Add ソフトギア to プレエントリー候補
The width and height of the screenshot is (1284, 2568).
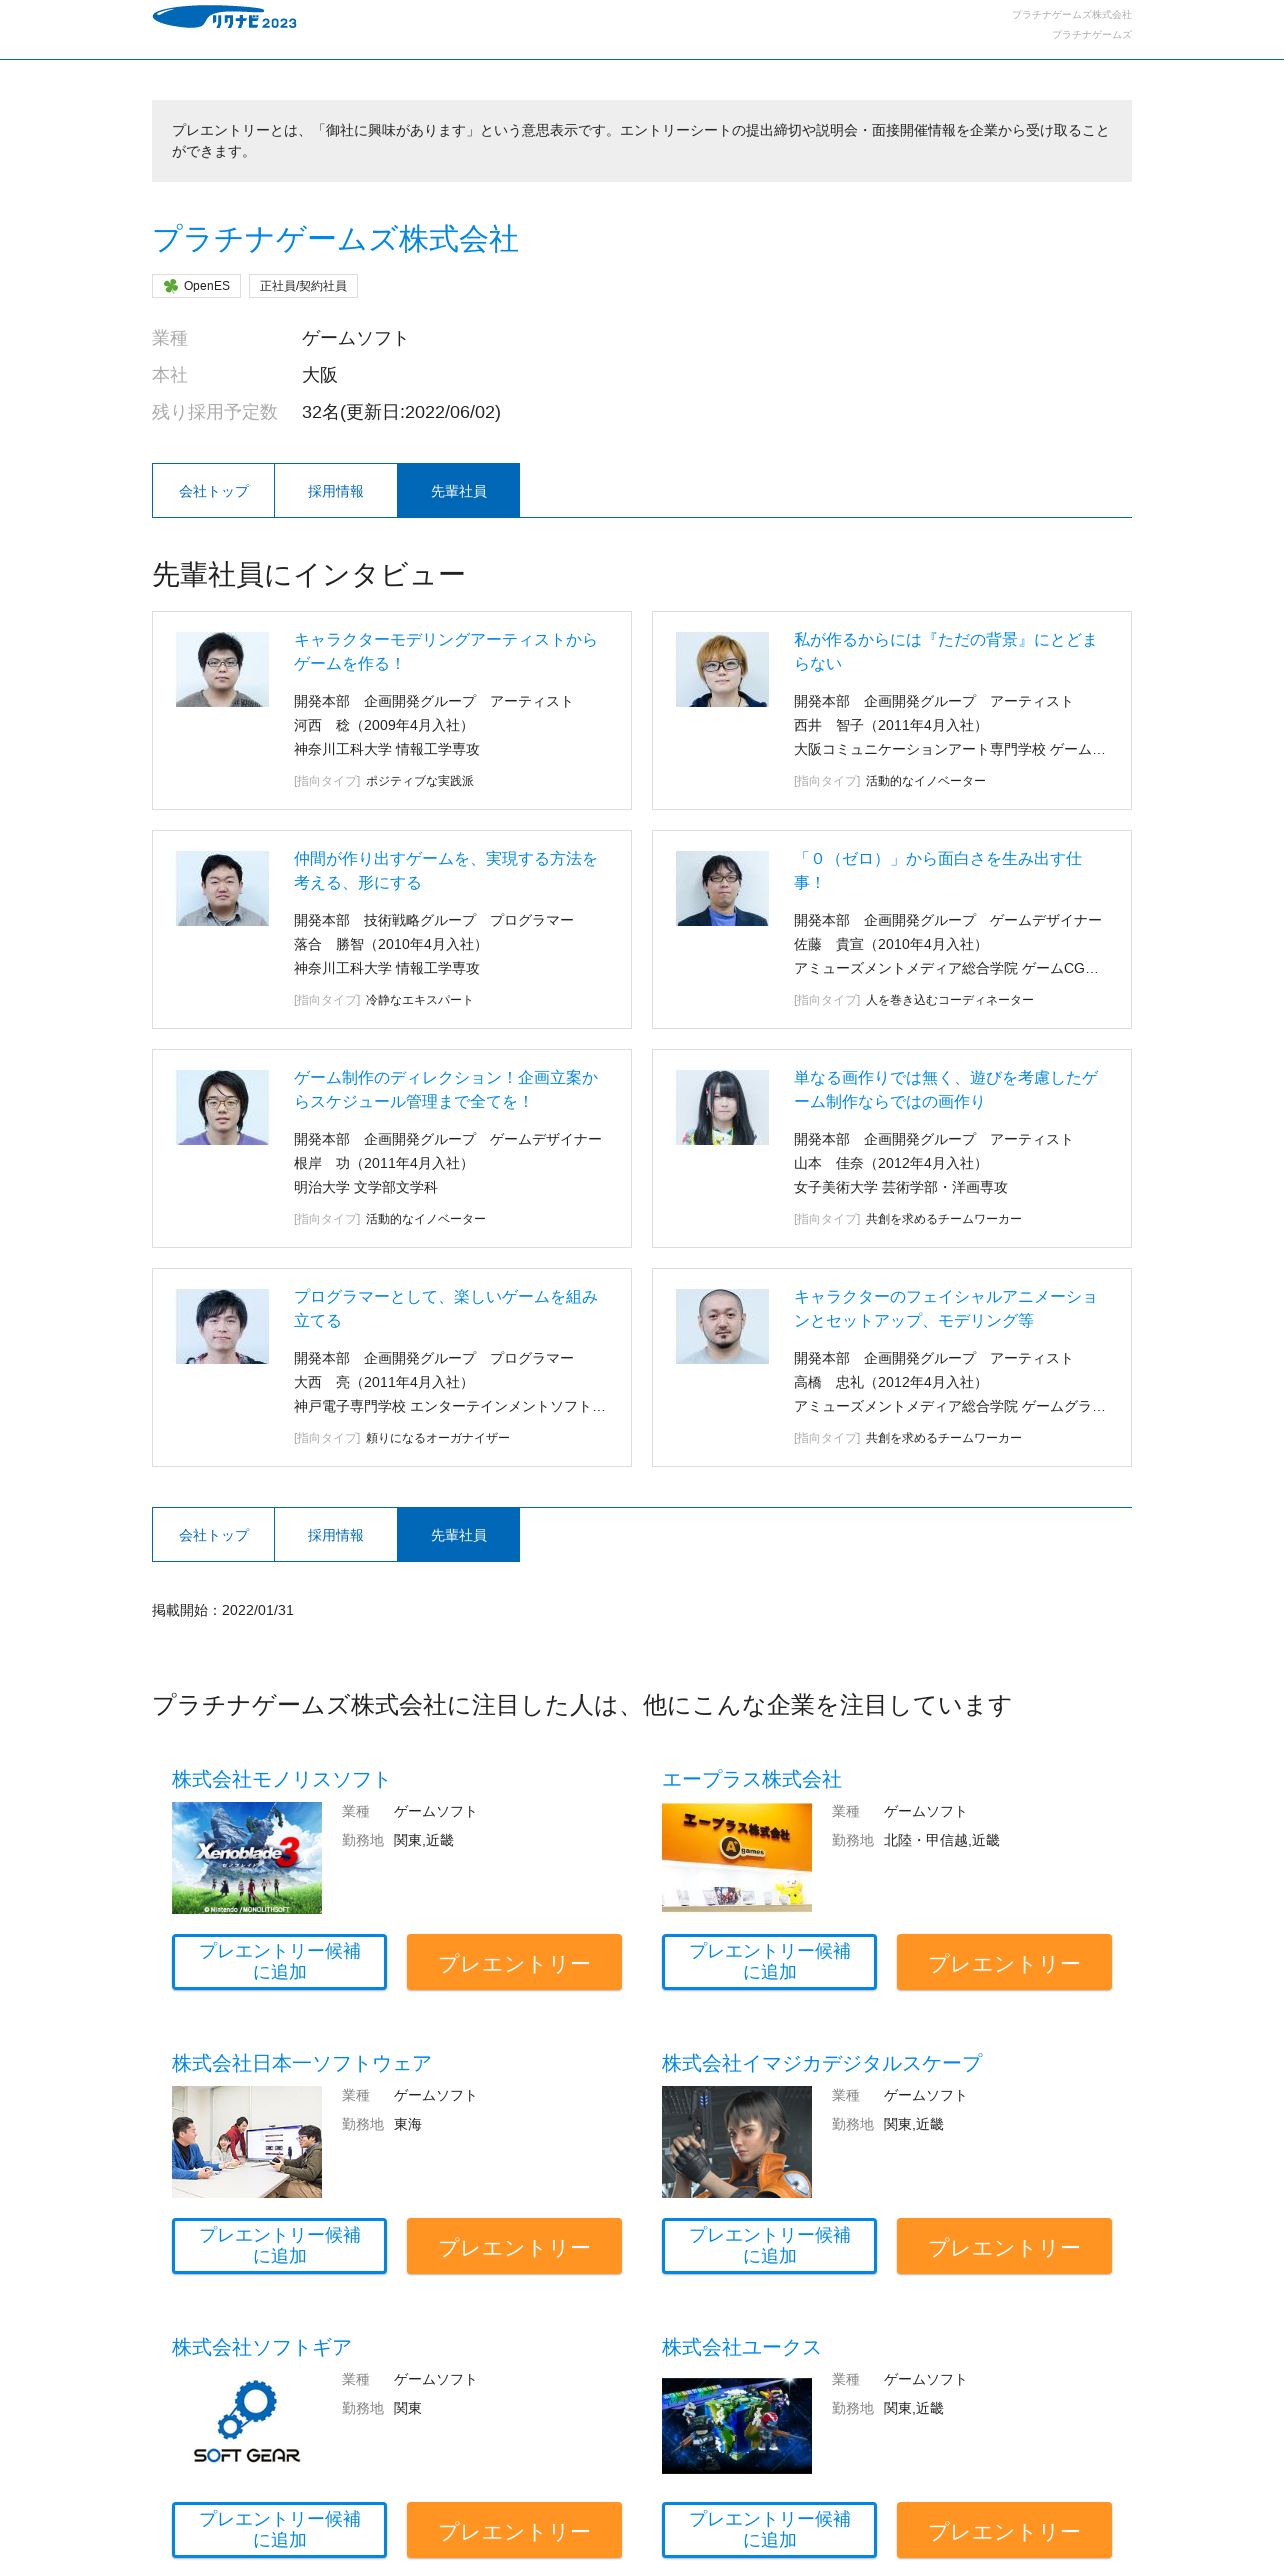pos(279,2530)
